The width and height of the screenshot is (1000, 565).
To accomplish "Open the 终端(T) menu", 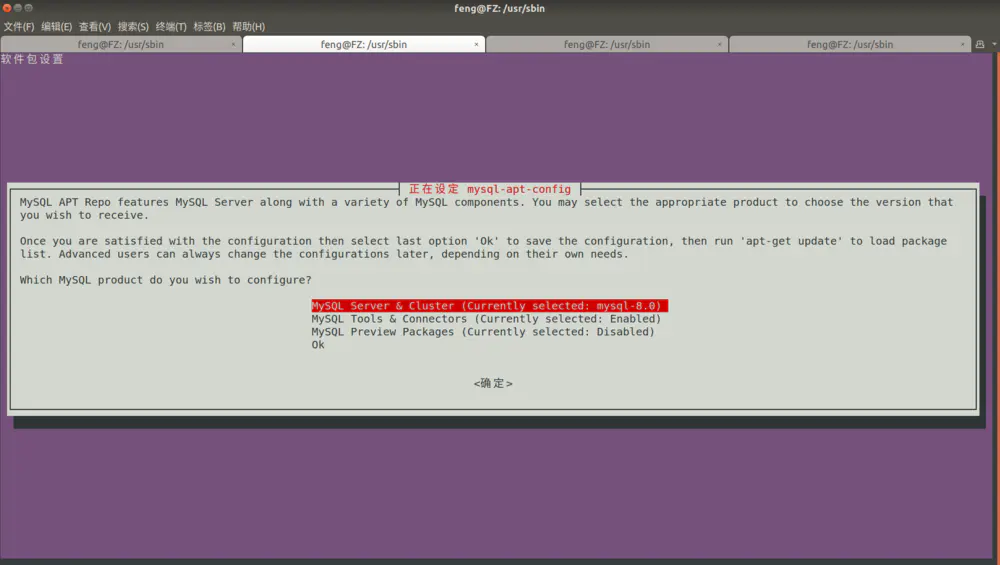I will coord(171,26).
